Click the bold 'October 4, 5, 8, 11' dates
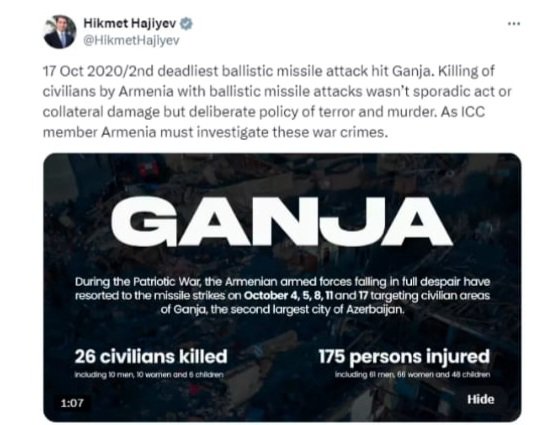 288,295
